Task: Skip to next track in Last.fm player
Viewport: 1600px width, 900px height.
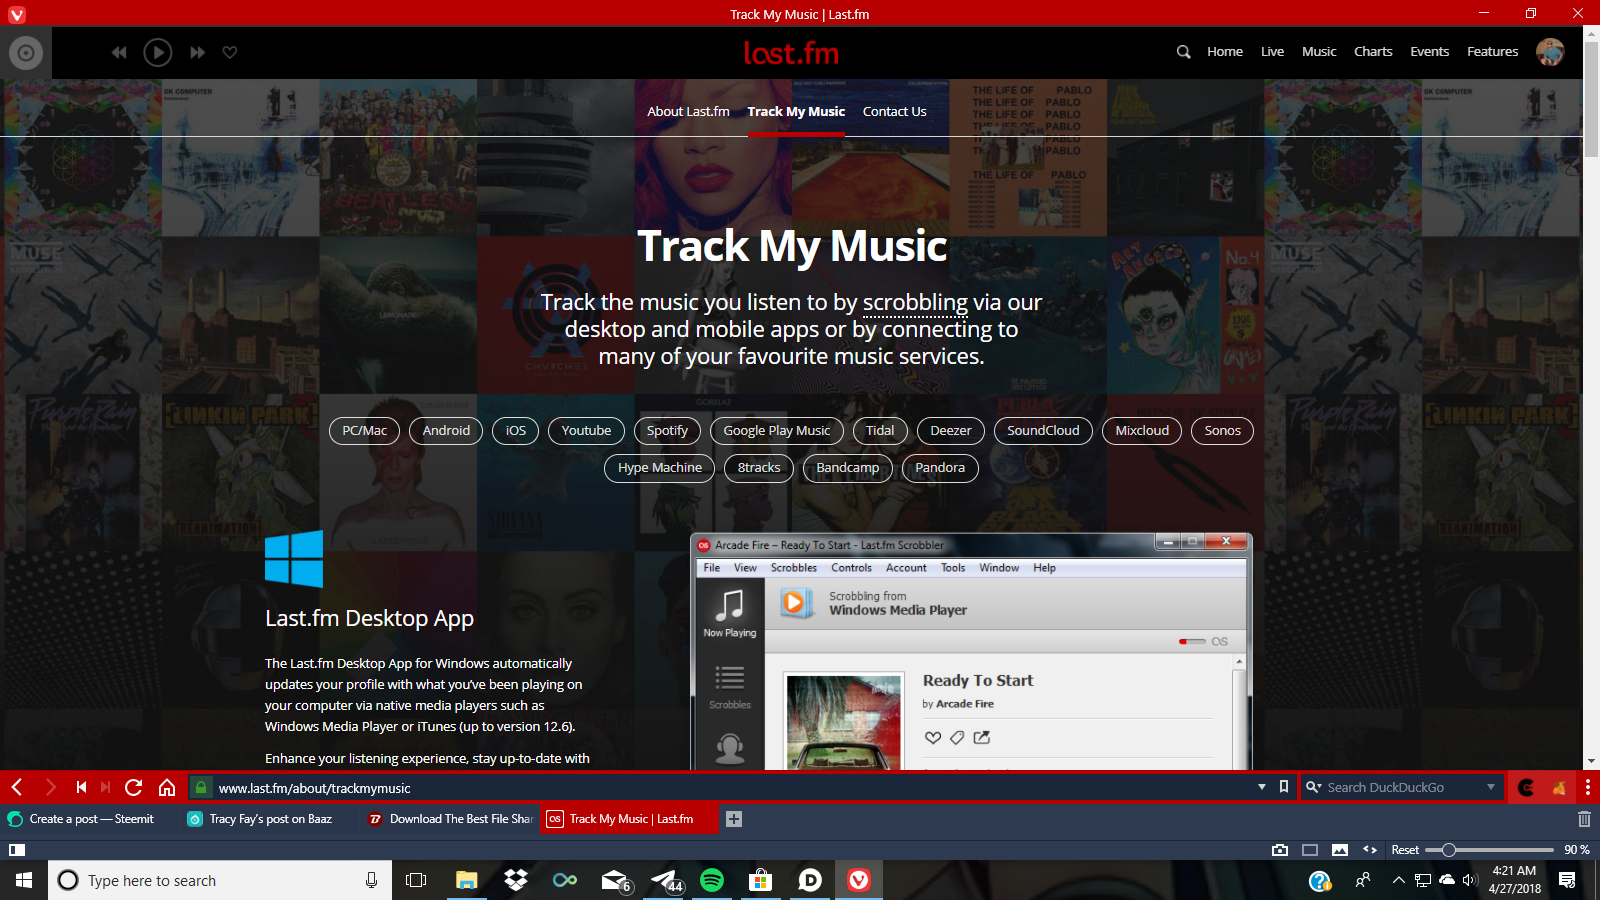Action: [197, 52]
